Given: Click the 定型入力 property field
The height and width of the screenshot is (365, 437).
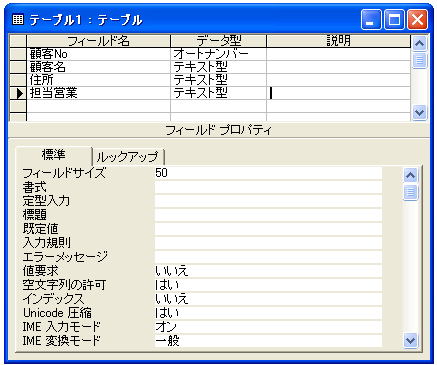Looking at the screenshot, I should pyautogui.click(x=268, y=201).
